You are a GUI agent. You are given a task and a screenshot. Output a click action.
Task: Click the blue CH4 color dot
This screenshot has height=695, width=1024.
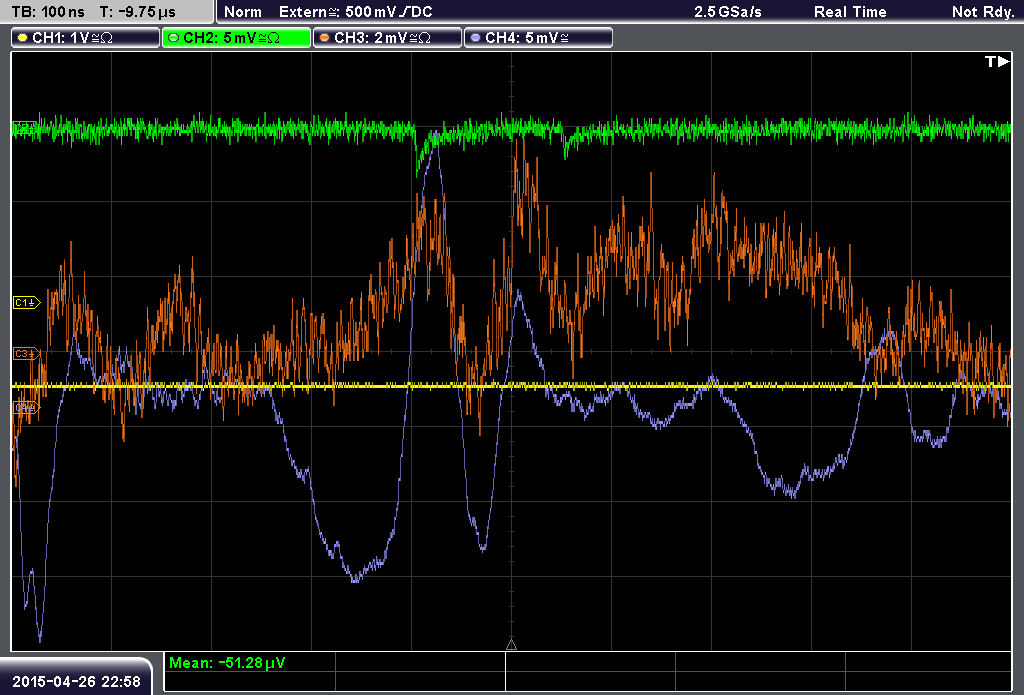pyautogui.click(x=475, y=38)
